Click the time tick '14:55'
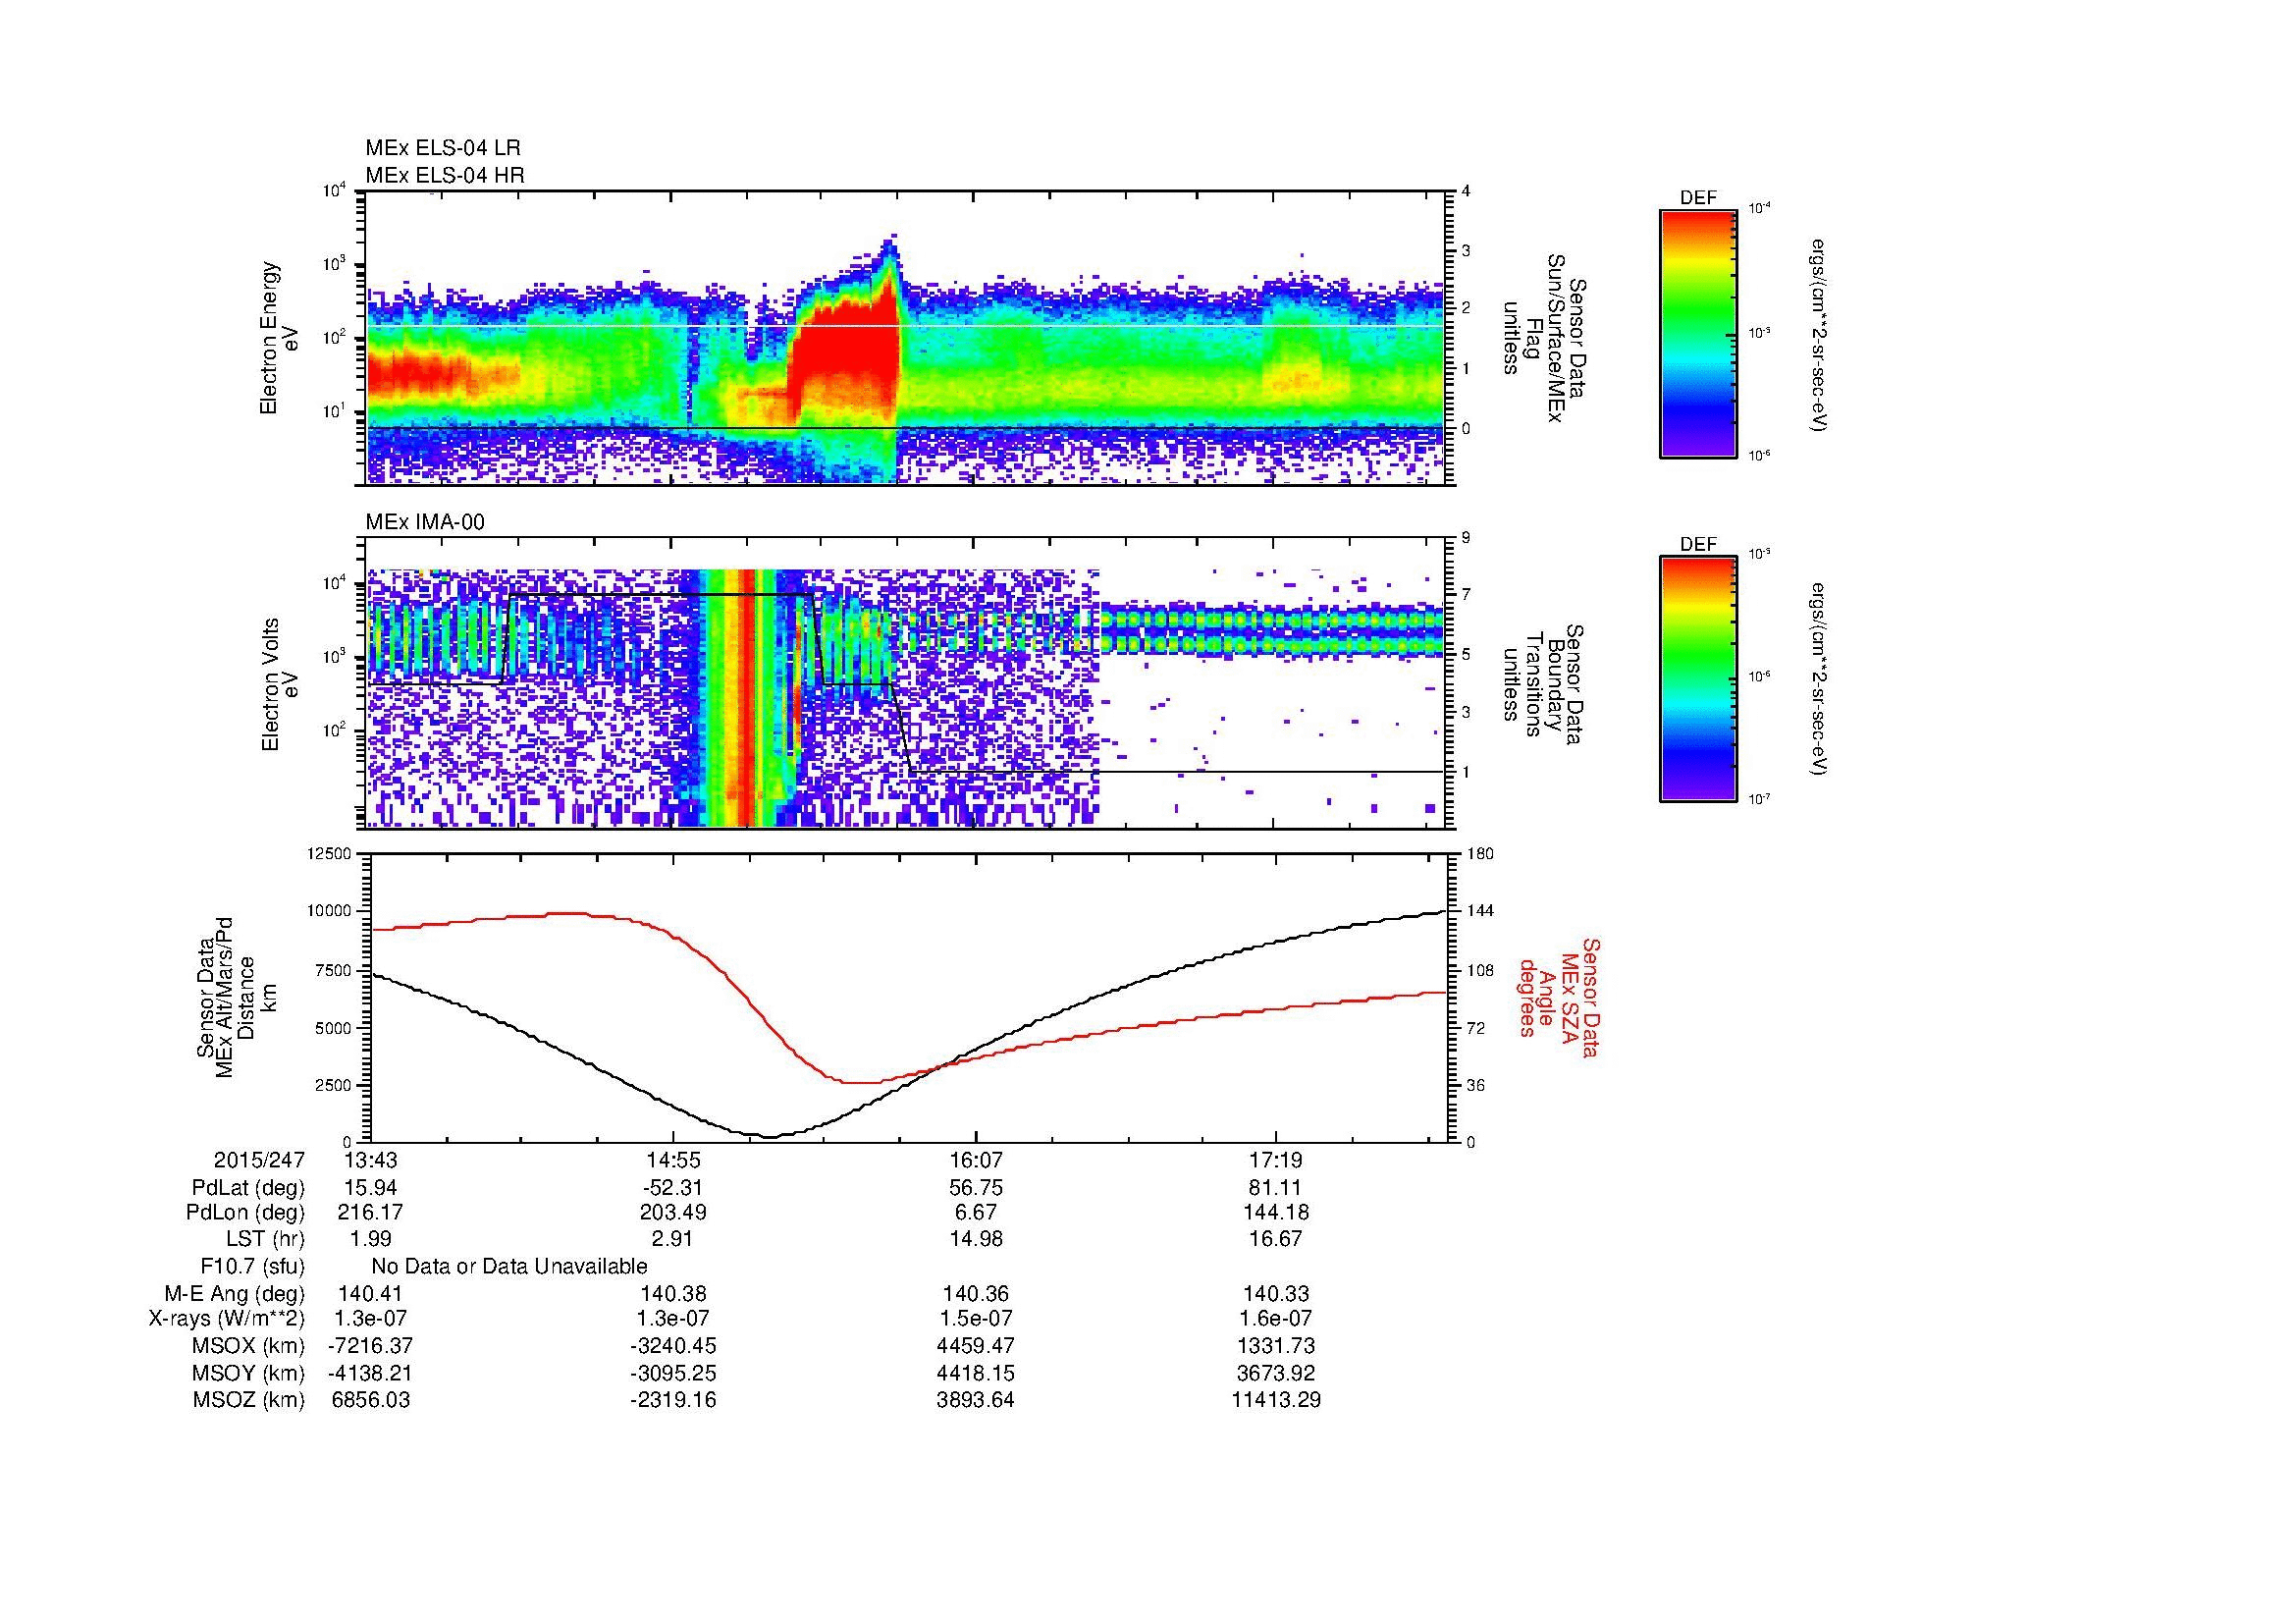Image resolution: width=2296 pixels, height=1623 pixels. [673, 1161]
